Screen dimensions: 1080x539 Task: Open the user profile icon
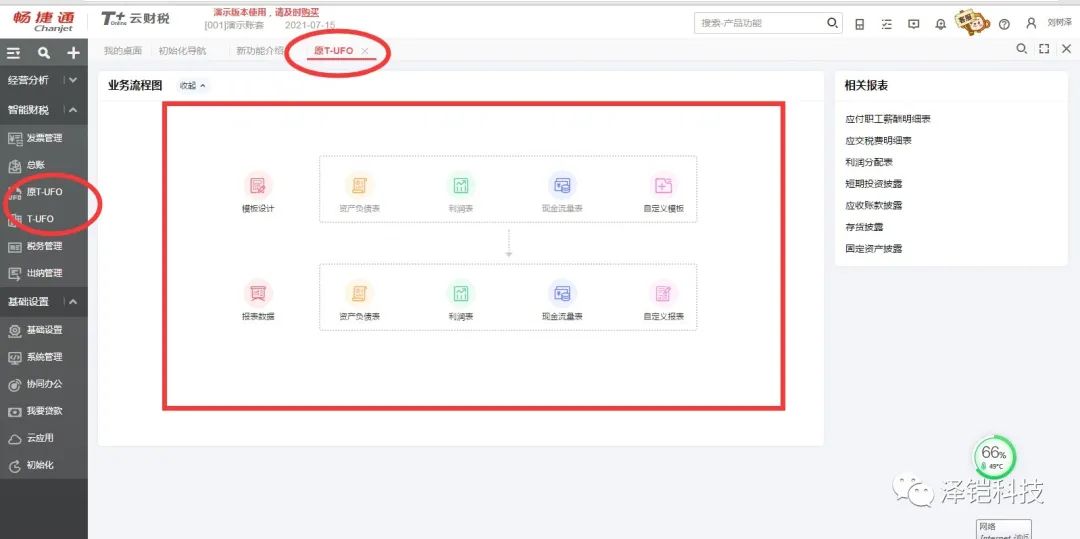tap(1031, 23)
